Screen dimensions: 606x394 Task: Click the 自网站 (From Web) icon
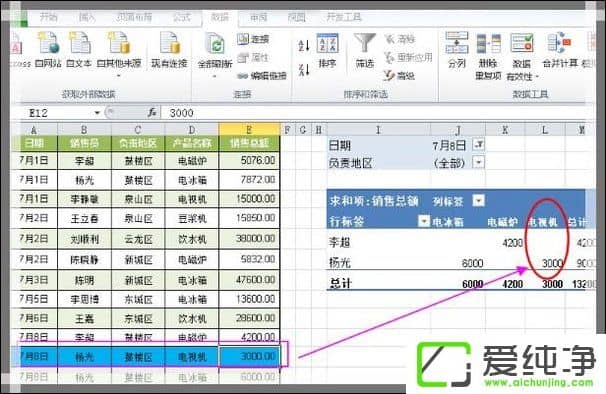tap(48, 49)
